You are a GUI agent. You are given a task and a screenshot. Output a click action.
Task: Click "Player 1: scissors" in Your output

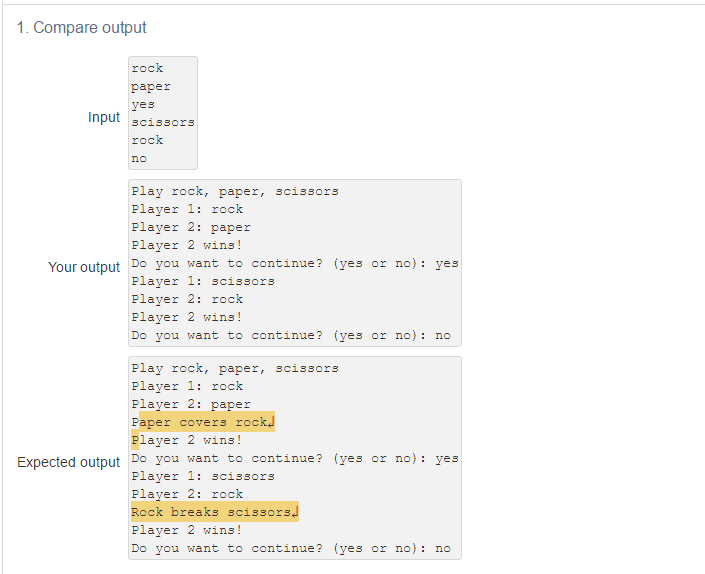pos(203,281)
